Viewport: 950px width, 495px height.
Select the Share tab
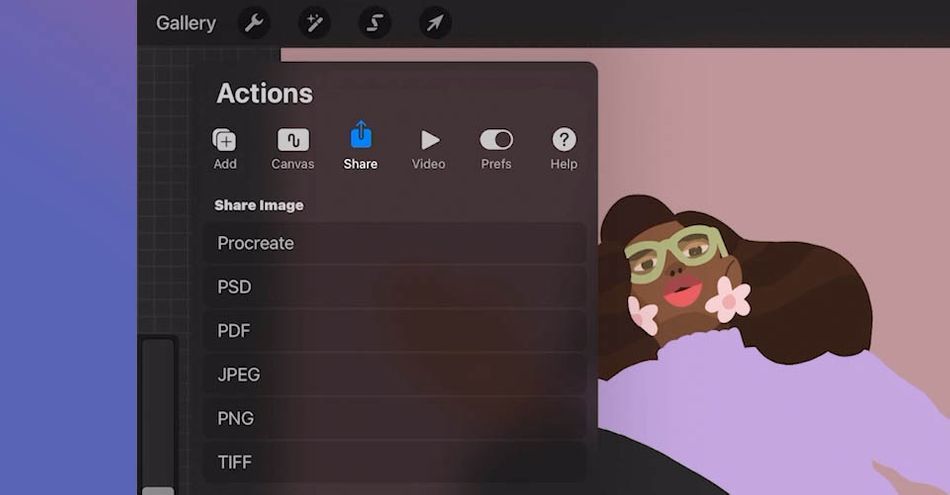pos(360,146)
